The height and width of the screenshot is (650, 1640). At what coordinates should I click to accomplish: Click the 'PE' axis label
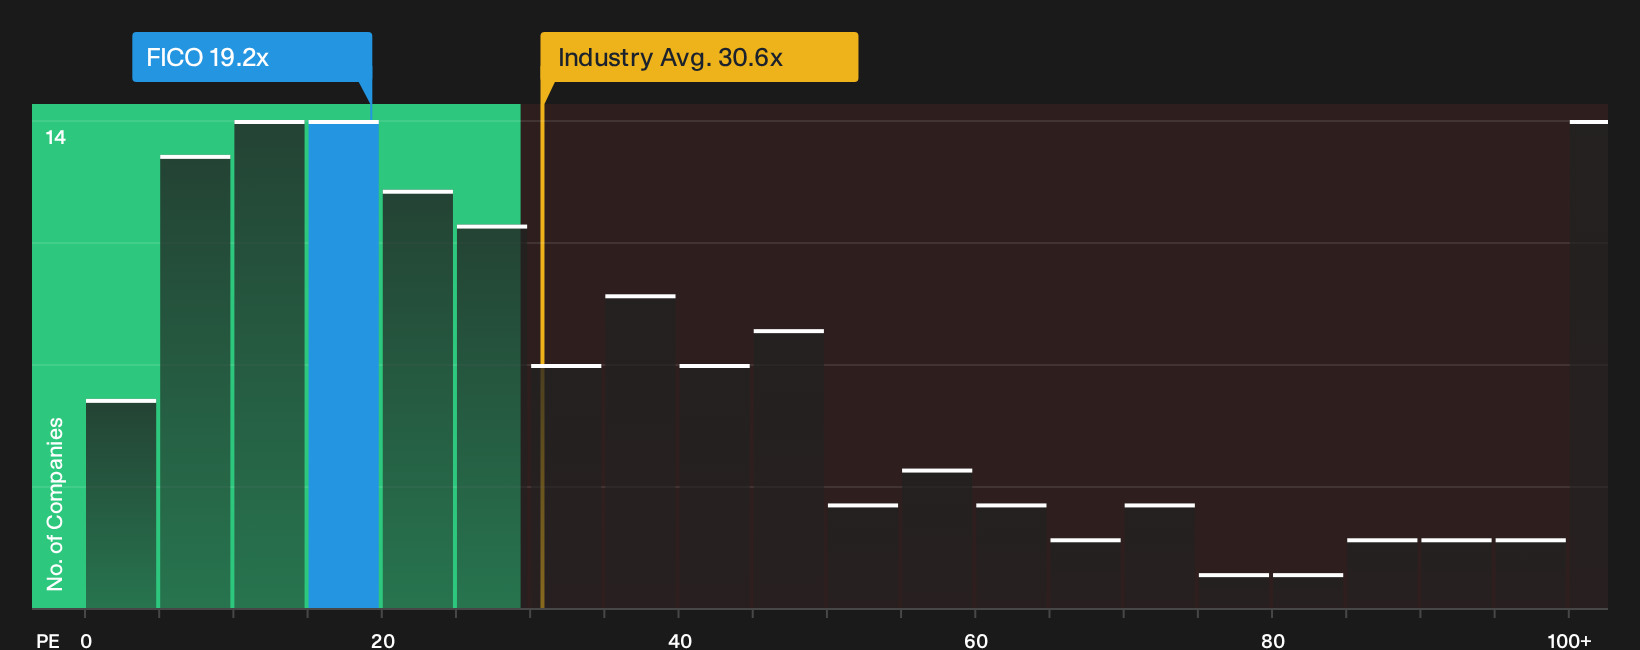48,640
